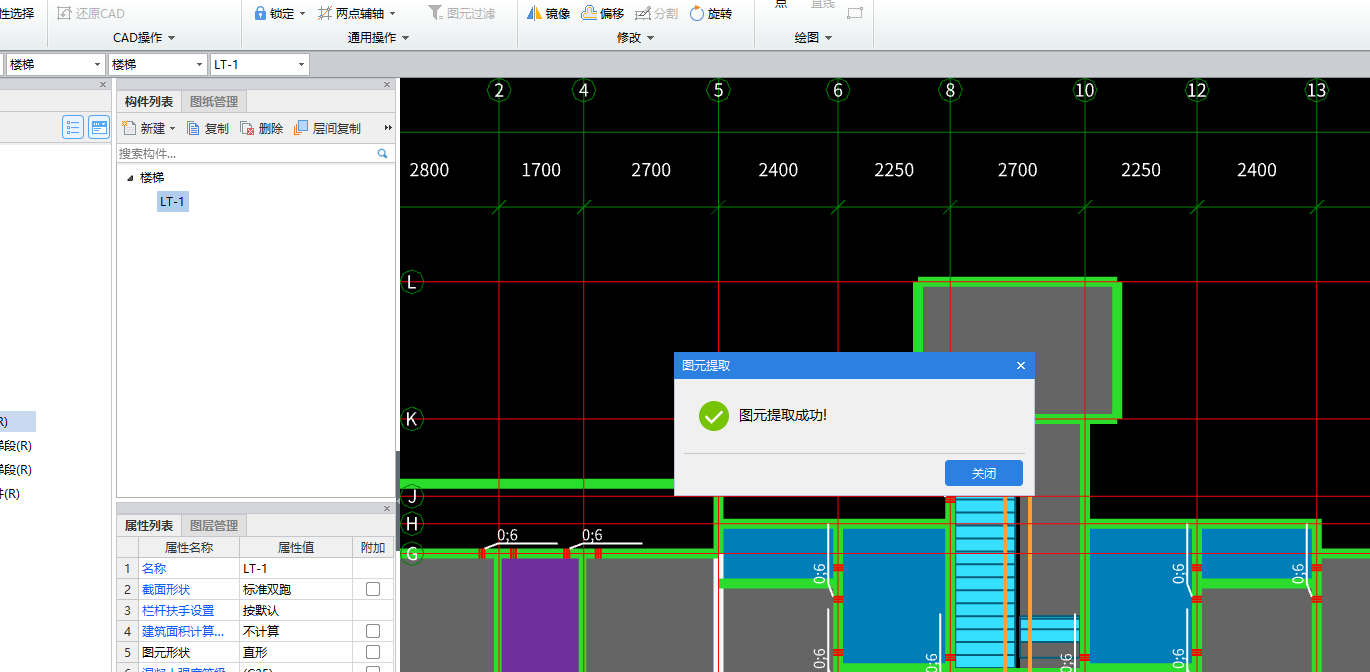Select LT-1 in the component tree
The width and height of the screenshot is (1370, 672).
172,202
